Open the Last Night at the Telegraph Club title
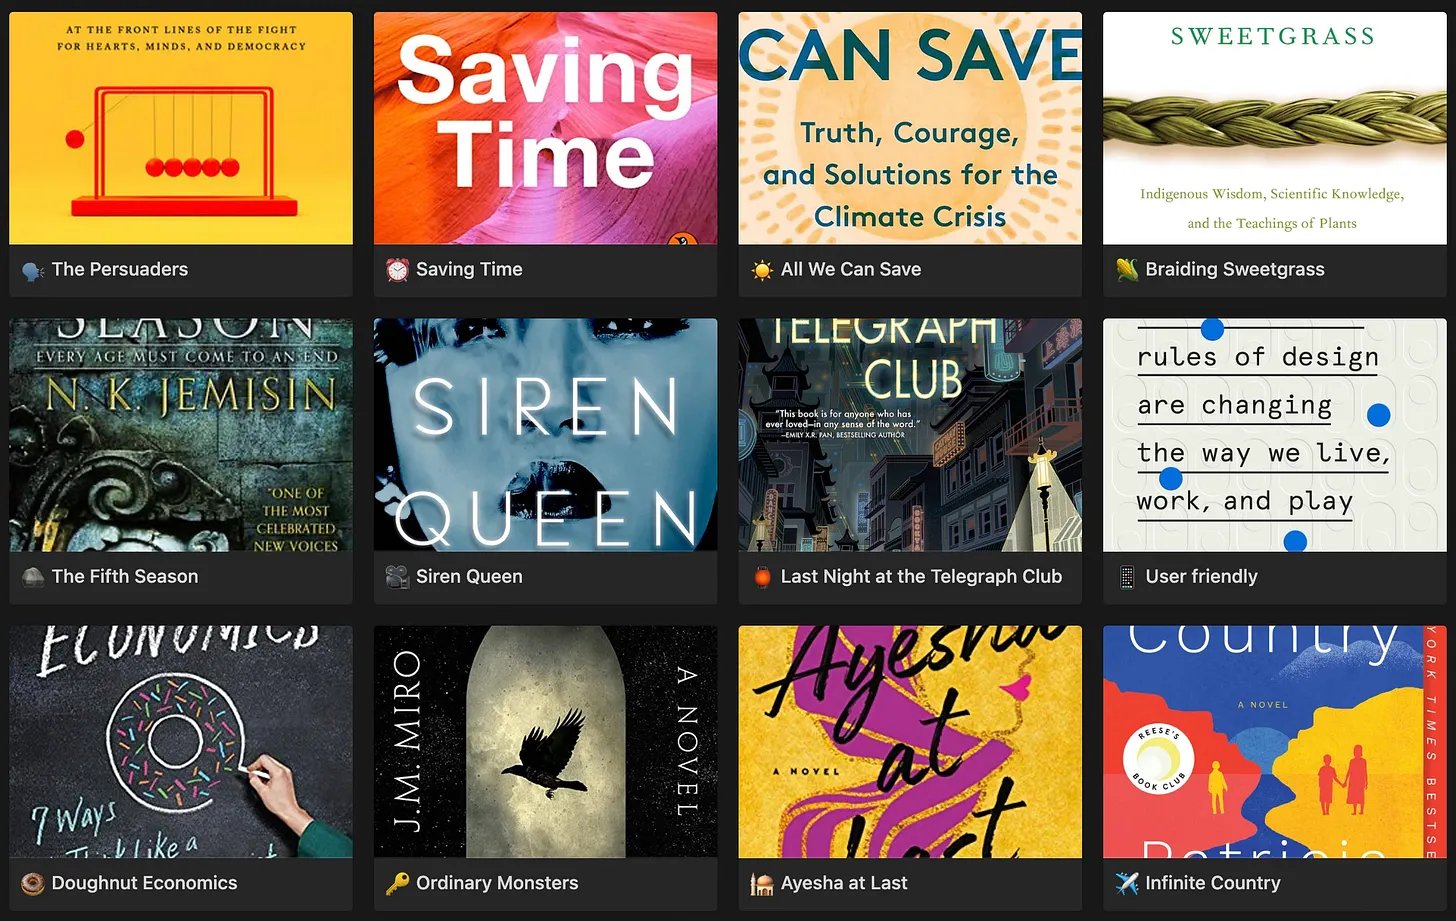 point(921,577)
